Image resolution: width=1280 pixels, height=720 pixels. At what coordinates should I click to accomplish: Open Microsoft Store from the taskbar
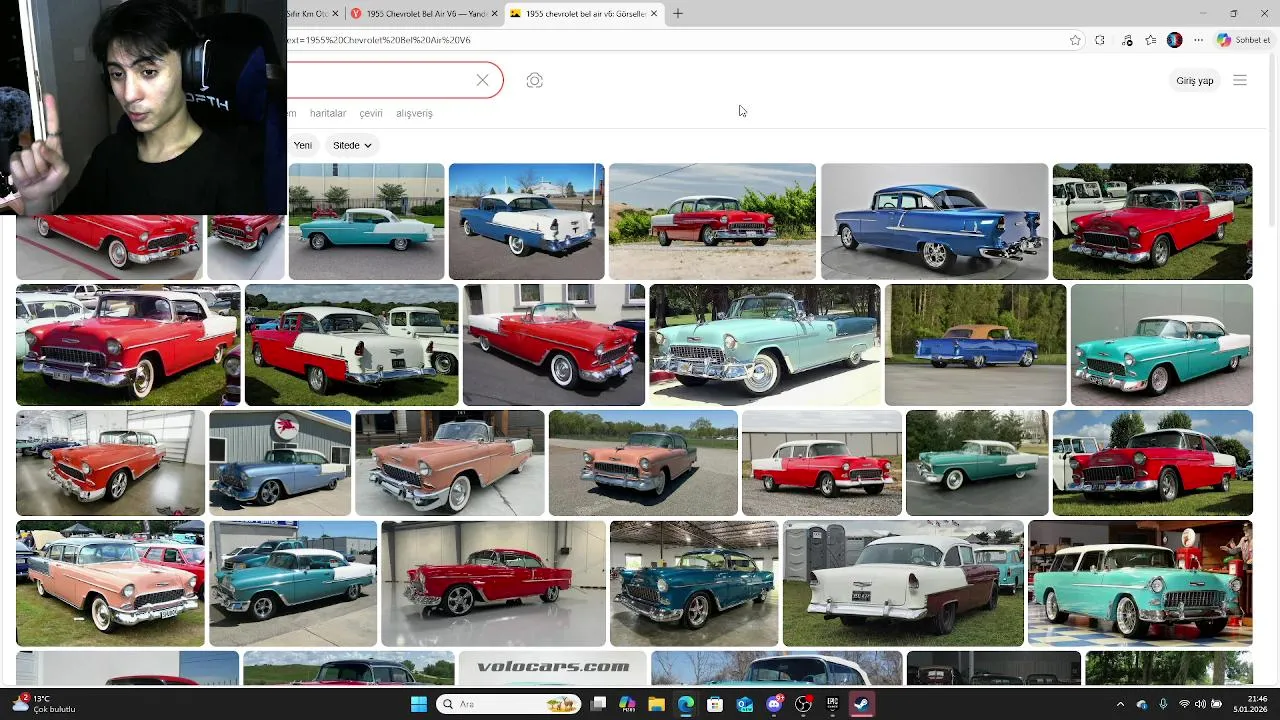(715, 704)
